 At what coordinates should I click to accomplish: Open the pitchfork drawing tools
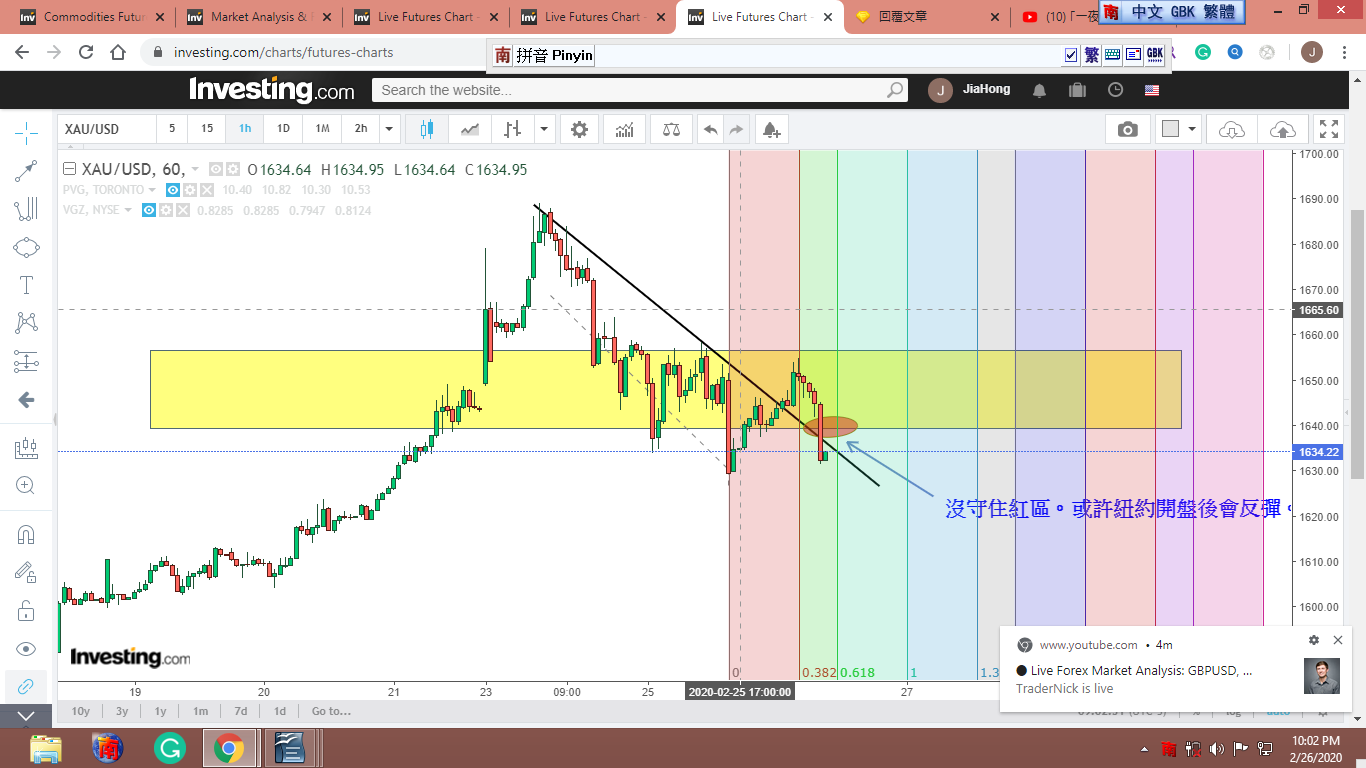[26, 209]
